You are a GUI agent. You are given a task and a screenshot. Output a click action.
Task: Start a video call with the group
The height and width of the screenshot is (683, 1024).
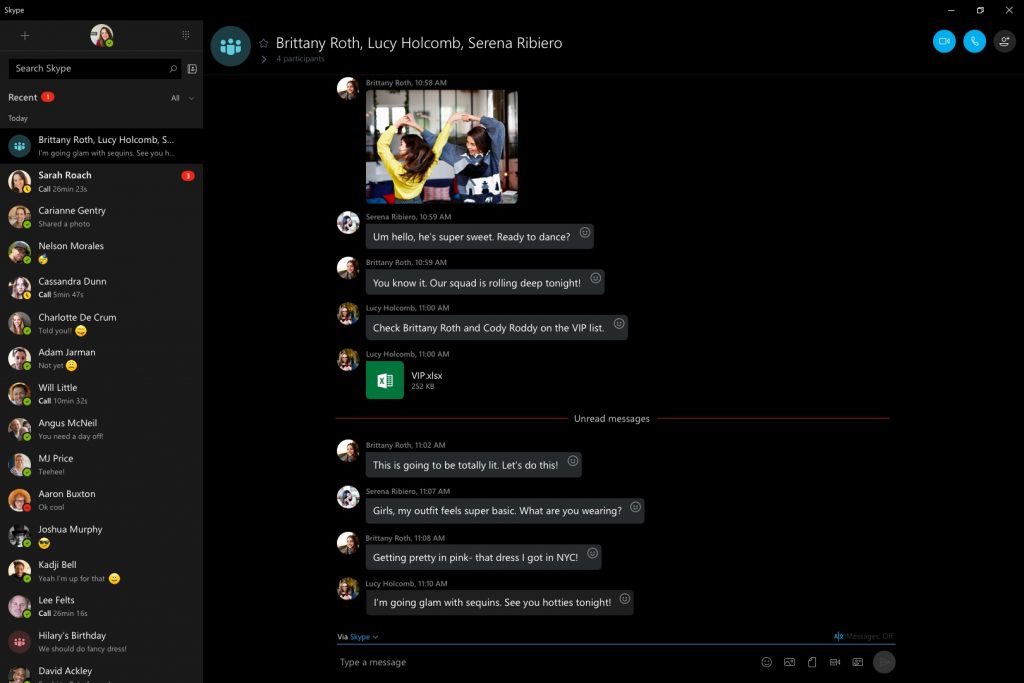click(x=943, y=41)
